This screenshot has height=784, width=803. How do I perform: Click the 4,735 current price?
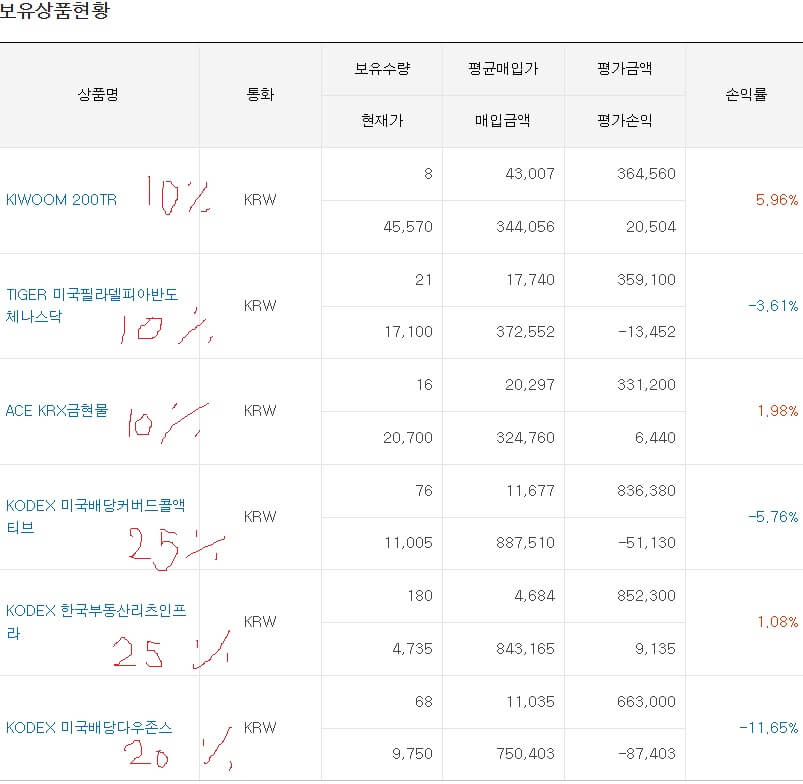point(413,649)
